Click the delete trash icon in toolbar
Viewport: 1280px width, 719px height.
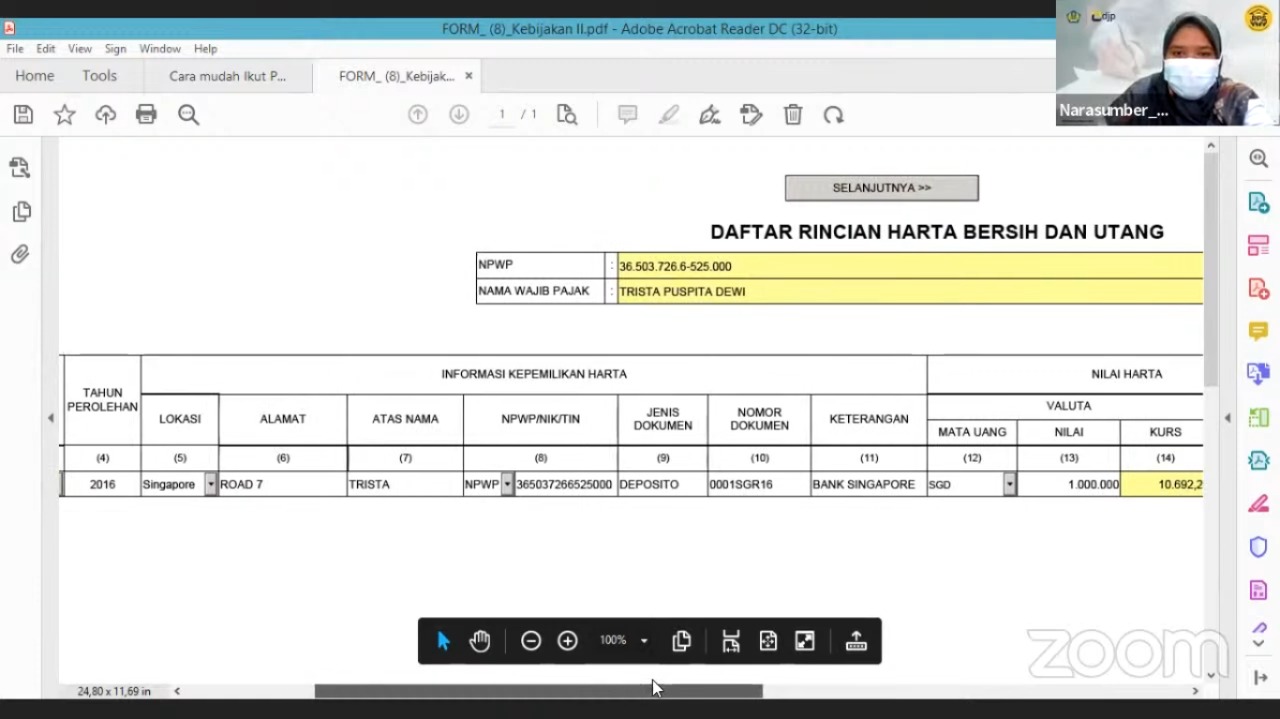793,115
